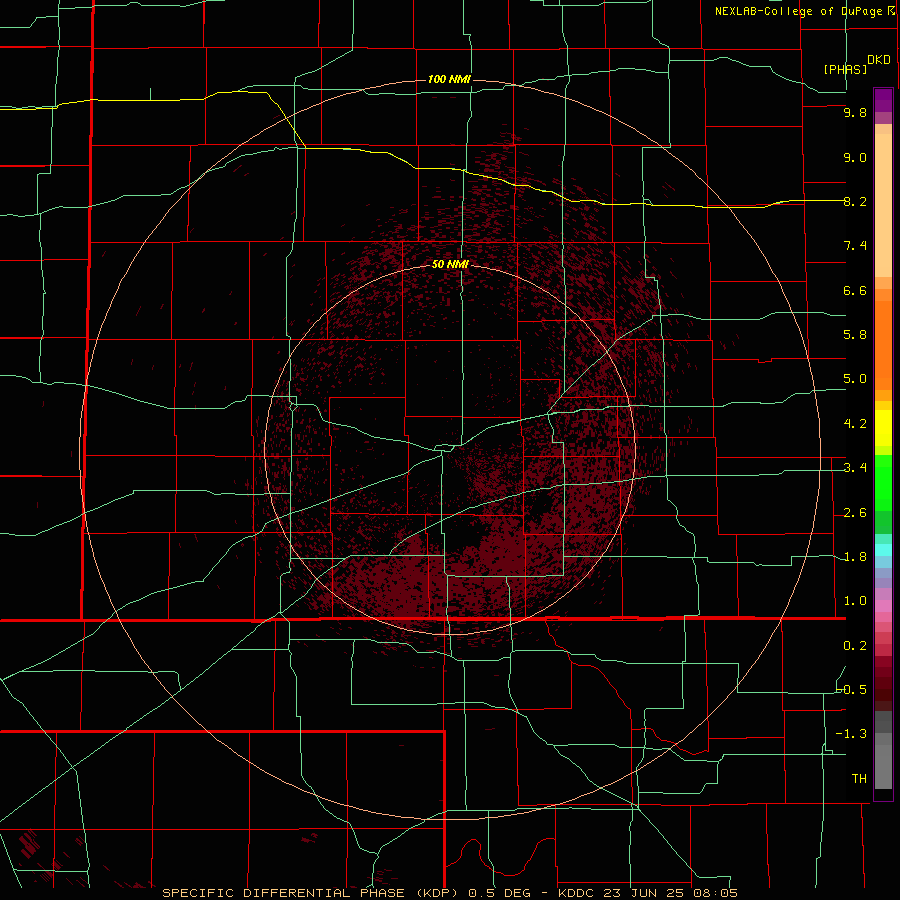Click the yellow segment of the color bar
The height and width of the screenshot is (900, 900).
[883, 428]
